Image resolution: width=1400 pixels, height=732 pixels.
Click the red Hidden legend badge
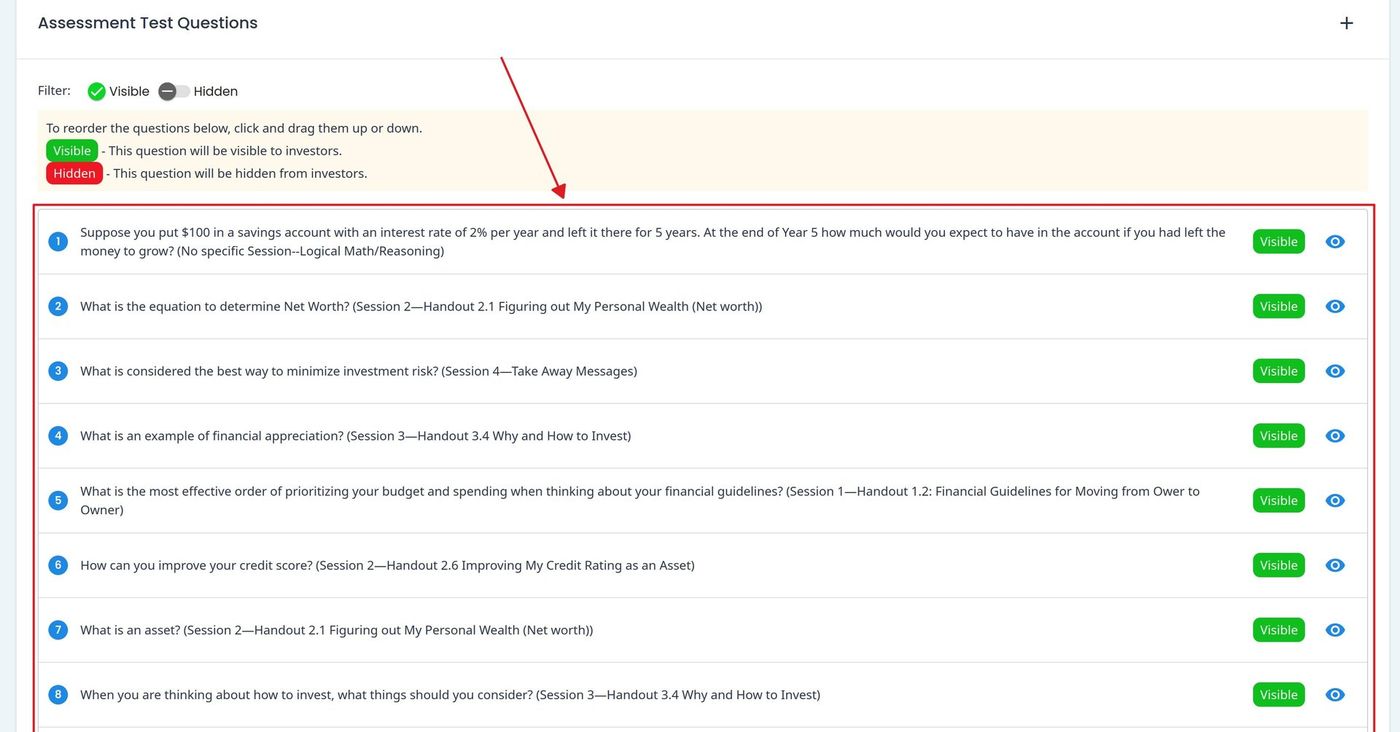click(x=74, y=174)
